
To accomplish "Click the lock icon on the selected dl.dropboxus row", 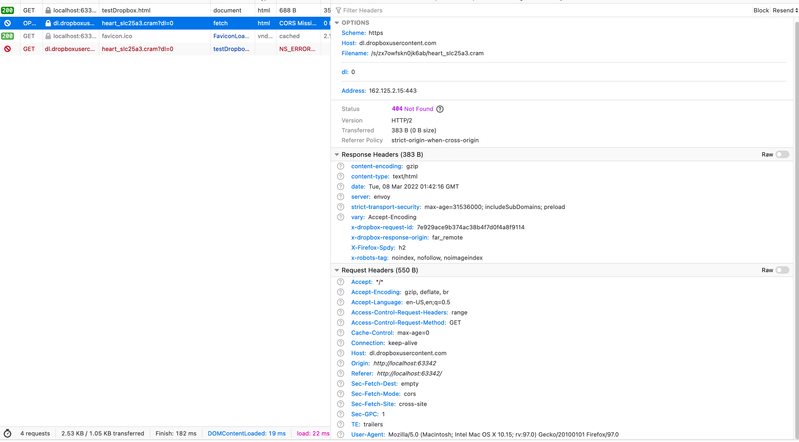I will 48,23.
